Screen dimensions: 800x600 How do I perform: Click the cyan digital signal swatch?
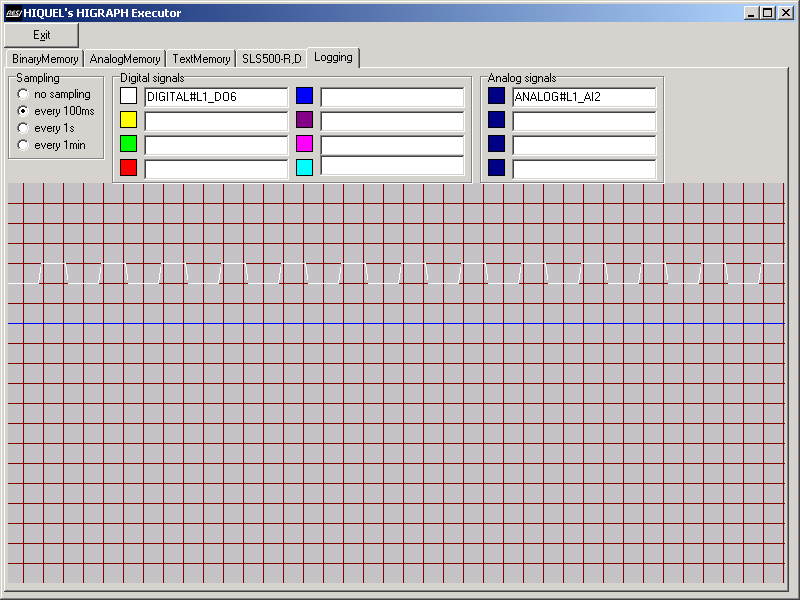[305, 167]
